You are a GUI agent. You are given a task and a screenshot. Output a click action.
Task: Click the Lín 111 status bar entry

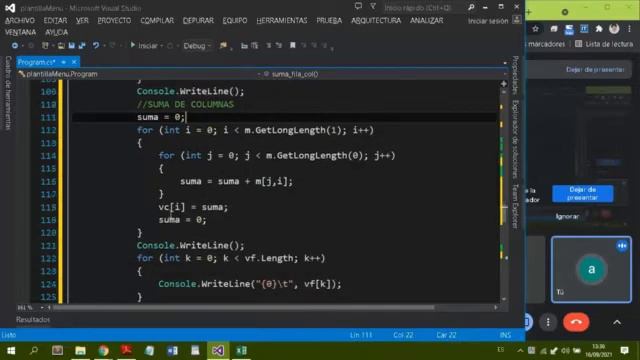pos(361,335)
